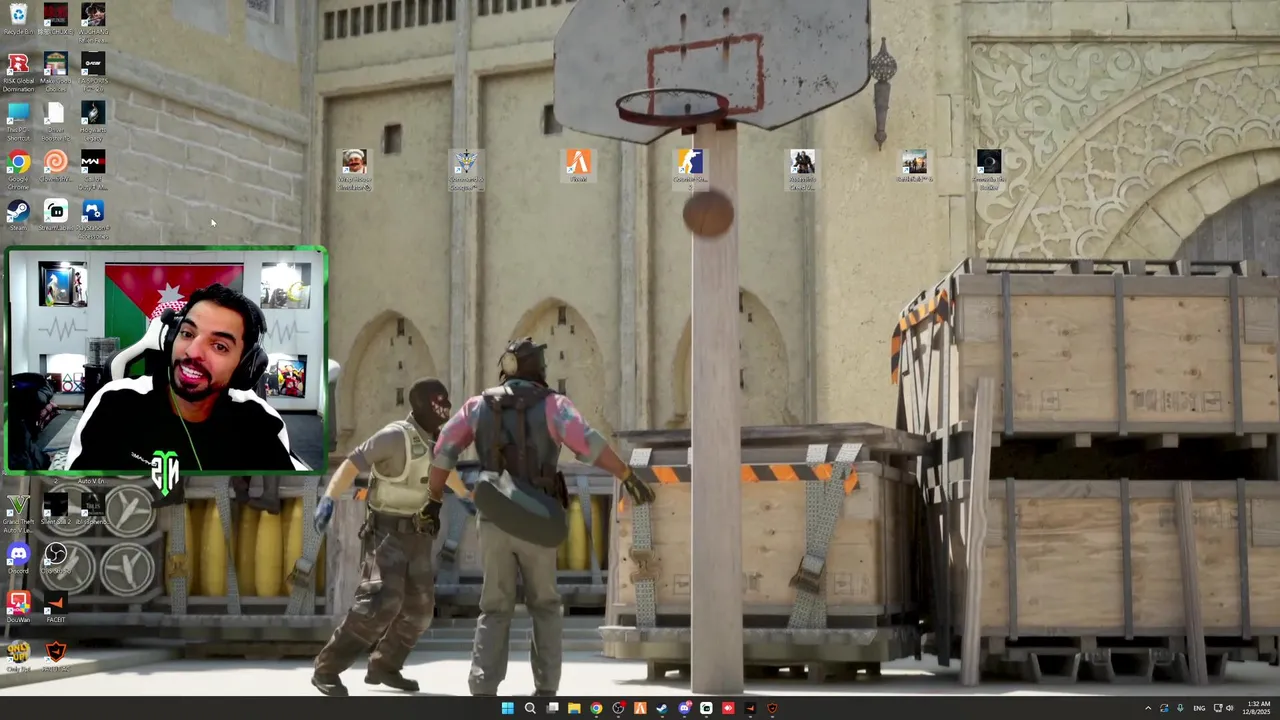The height and width of the screenshot is (720, 1280).
Task: Open taskbar Search
Action: click(x=530, y=708)
